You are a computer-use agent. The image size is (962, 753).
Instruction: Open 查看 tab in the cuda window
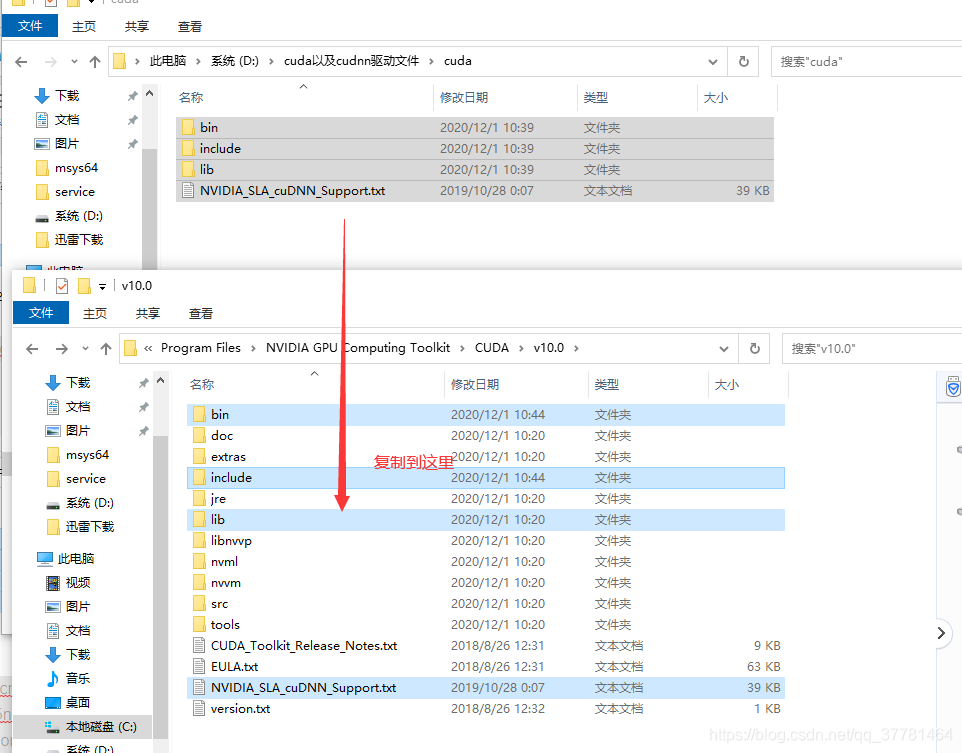click(x=190, y=26)
